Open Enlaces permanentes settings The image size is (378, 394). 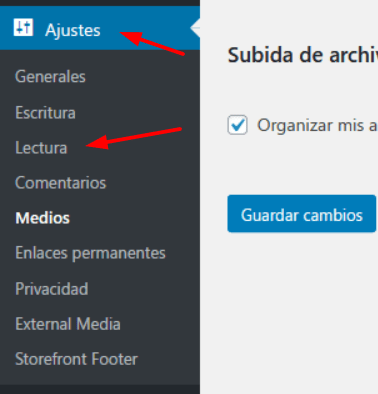click(x=90, y=253)
